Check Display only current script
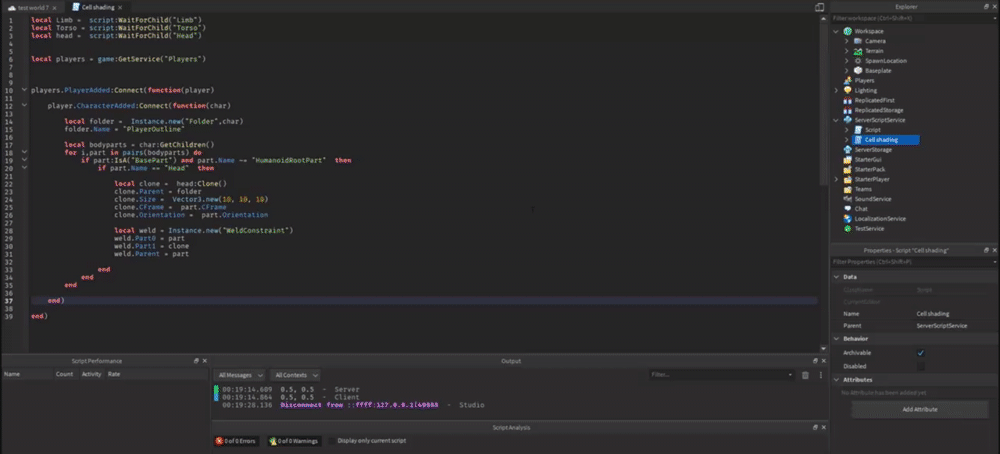 pyautogui.click(x=332, y=441)
